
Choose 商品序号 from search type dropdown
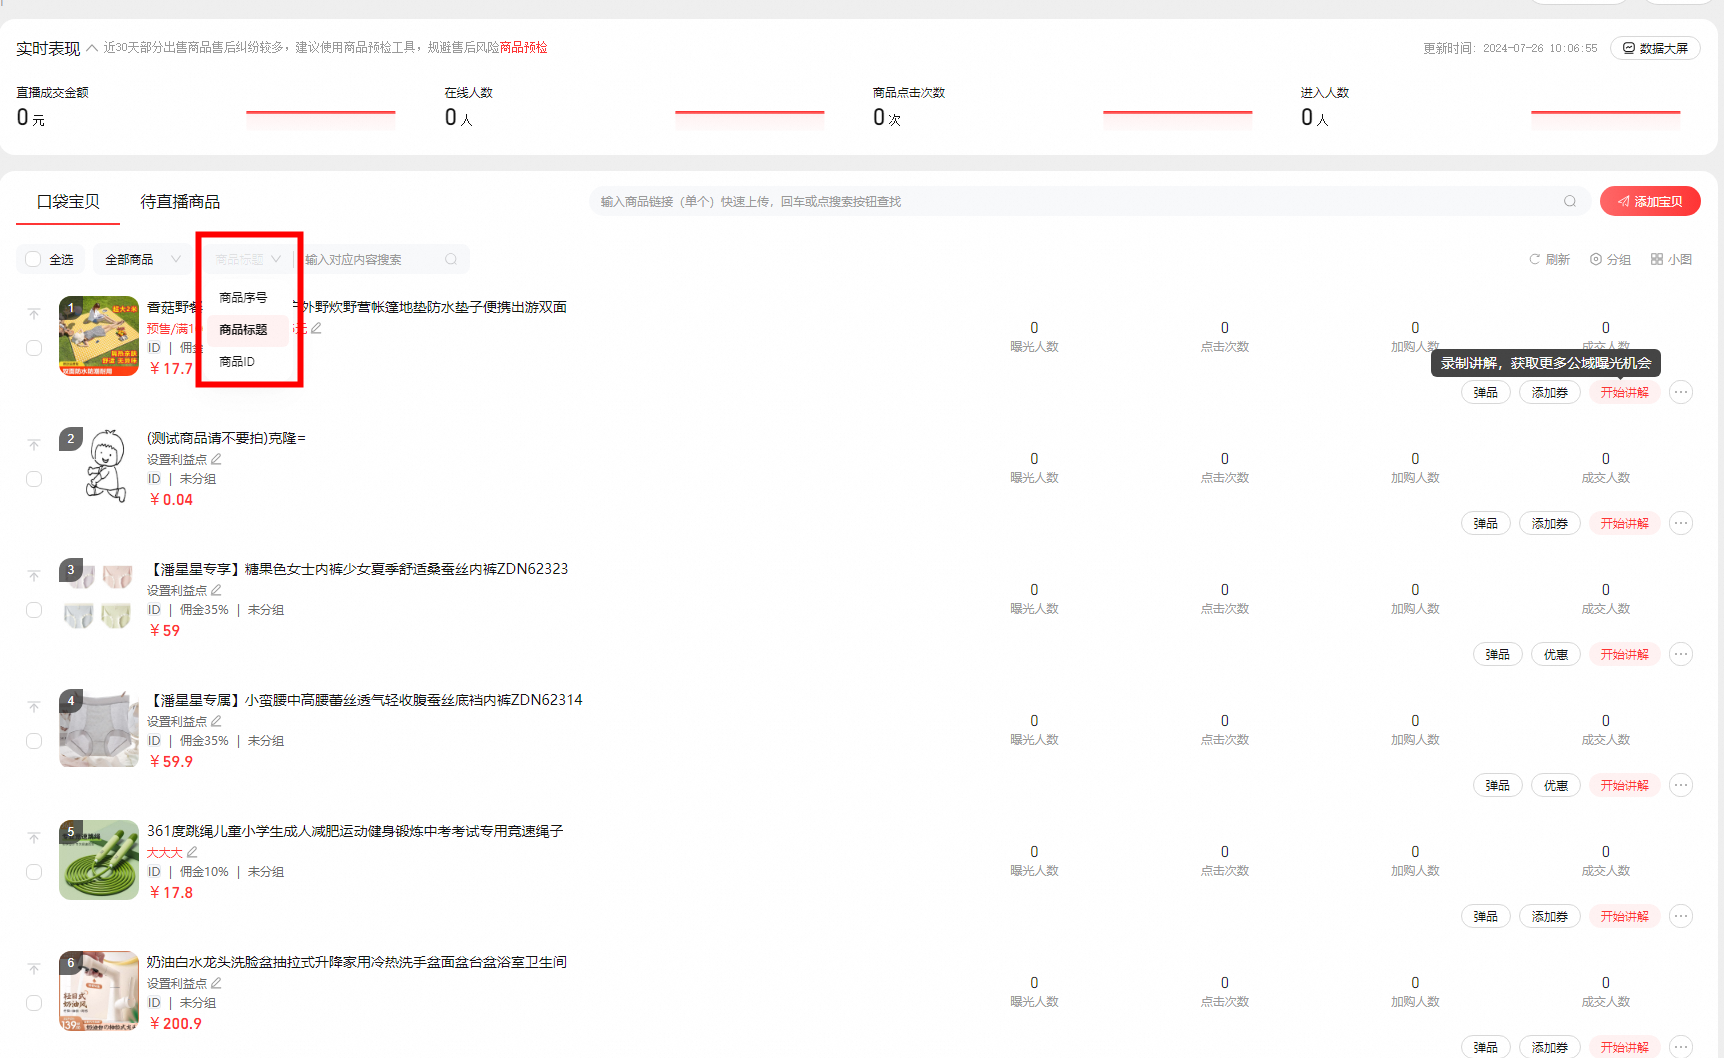(243, 297)
